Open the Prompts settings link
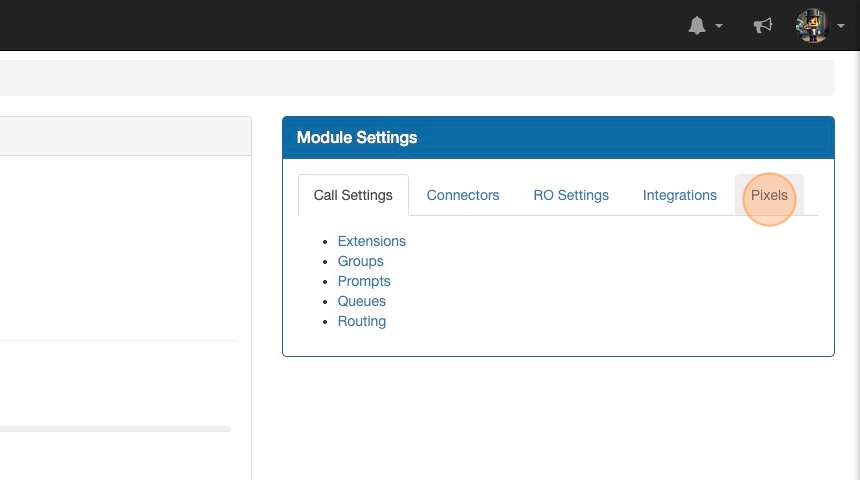The height and width of the screenshot is (480, 860). (x=364, y=281)
